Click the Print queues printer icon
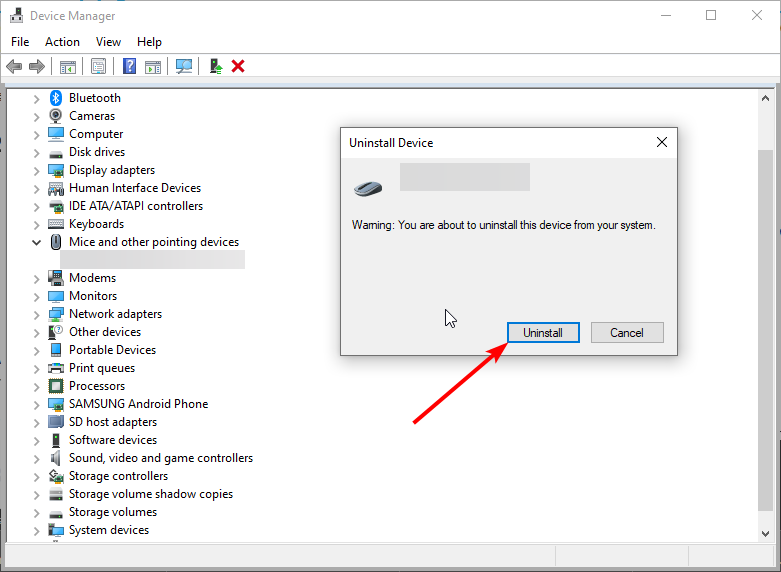 56,368
